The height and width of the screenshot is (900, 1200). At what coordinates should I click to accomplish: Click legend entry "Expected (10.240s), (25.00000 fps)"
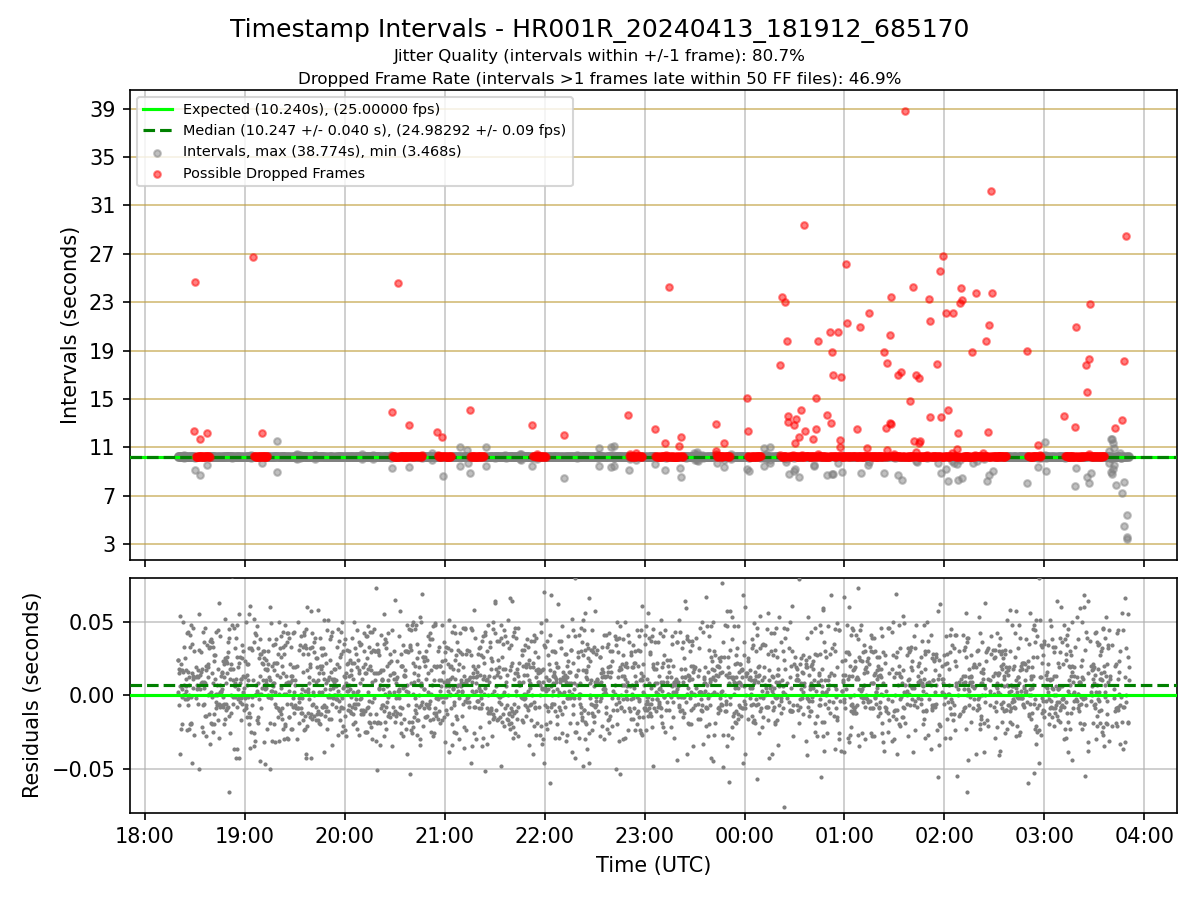click(311, 109)
